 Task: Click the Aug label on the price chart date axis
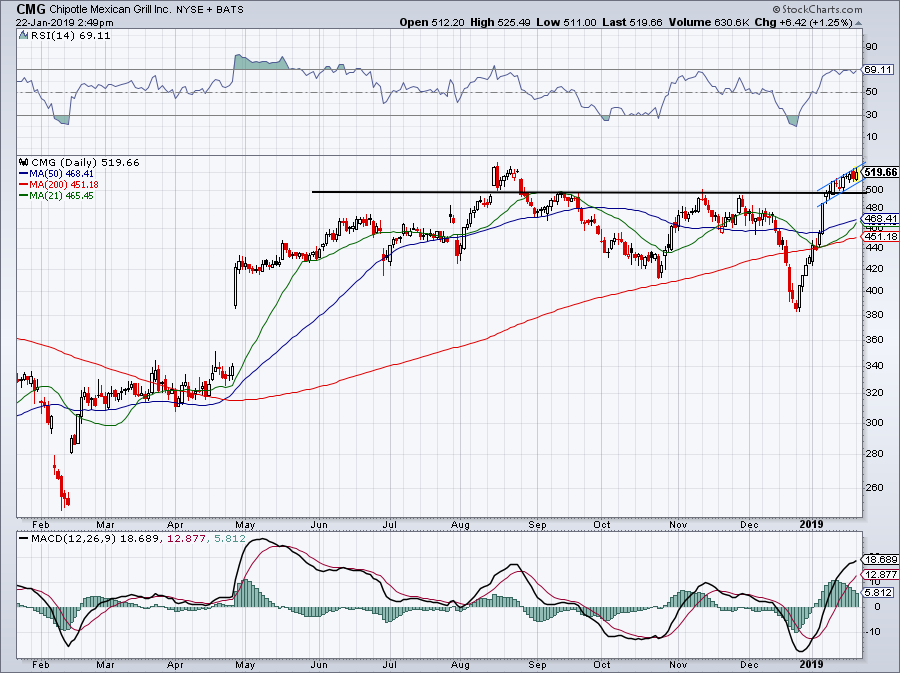coord(460,524)
